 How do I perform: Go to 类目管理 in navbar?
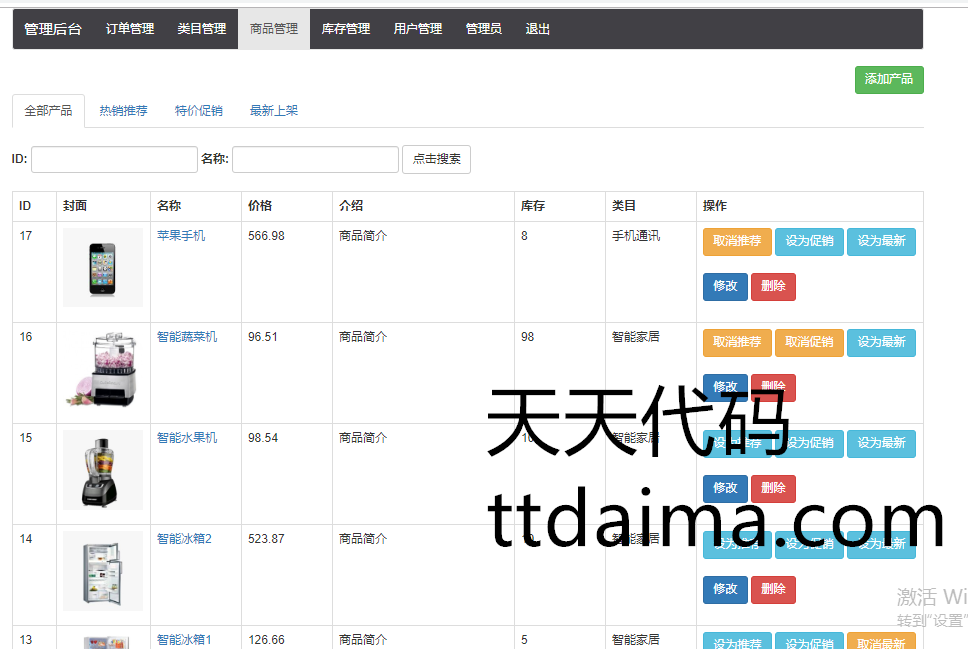pos(202,29)
